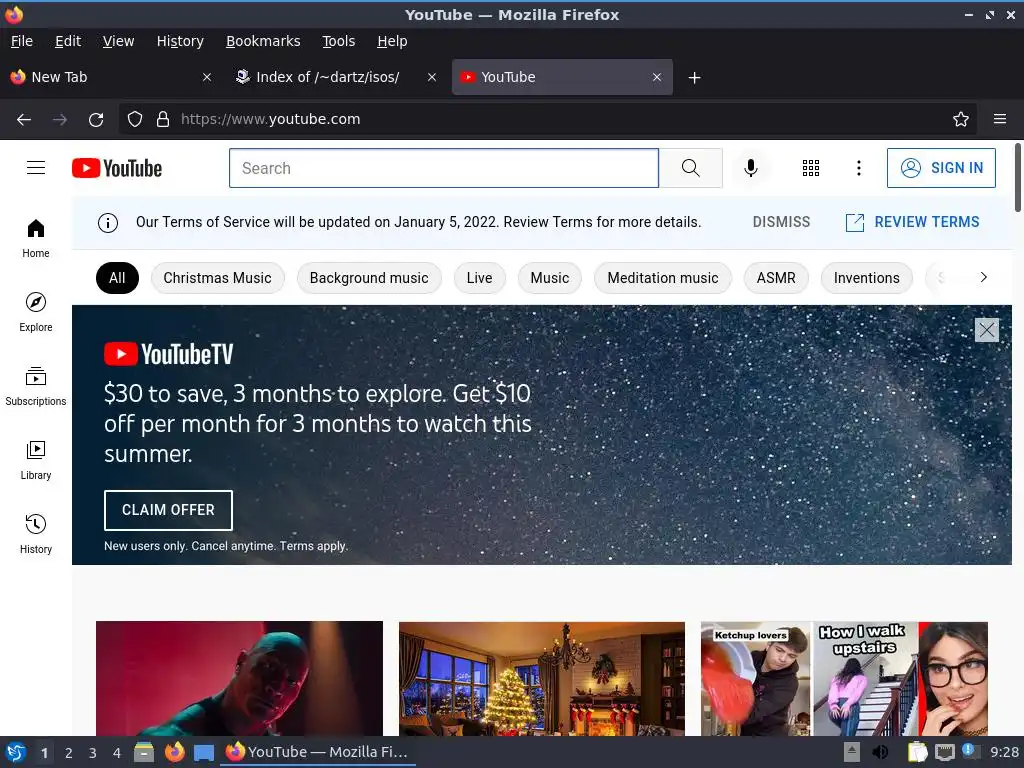1024x768 pixels.
Task: Select Inventions chip
Action: point(867,278)
